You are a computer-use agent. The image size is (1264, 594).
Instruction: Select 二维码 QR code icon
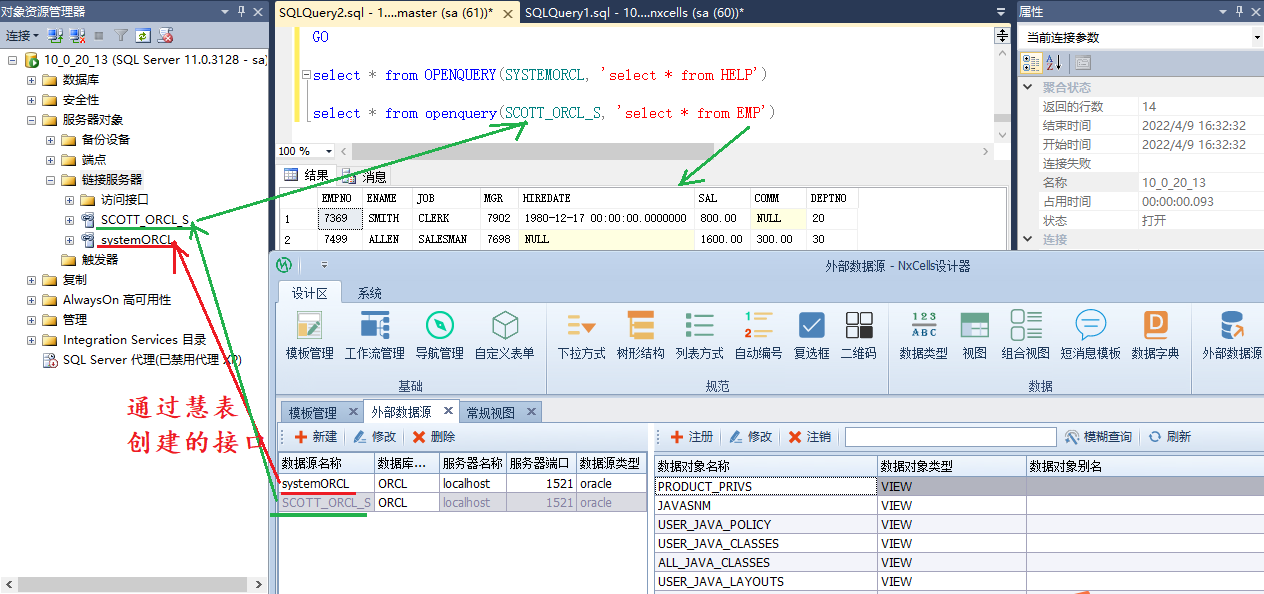point(858,335)
